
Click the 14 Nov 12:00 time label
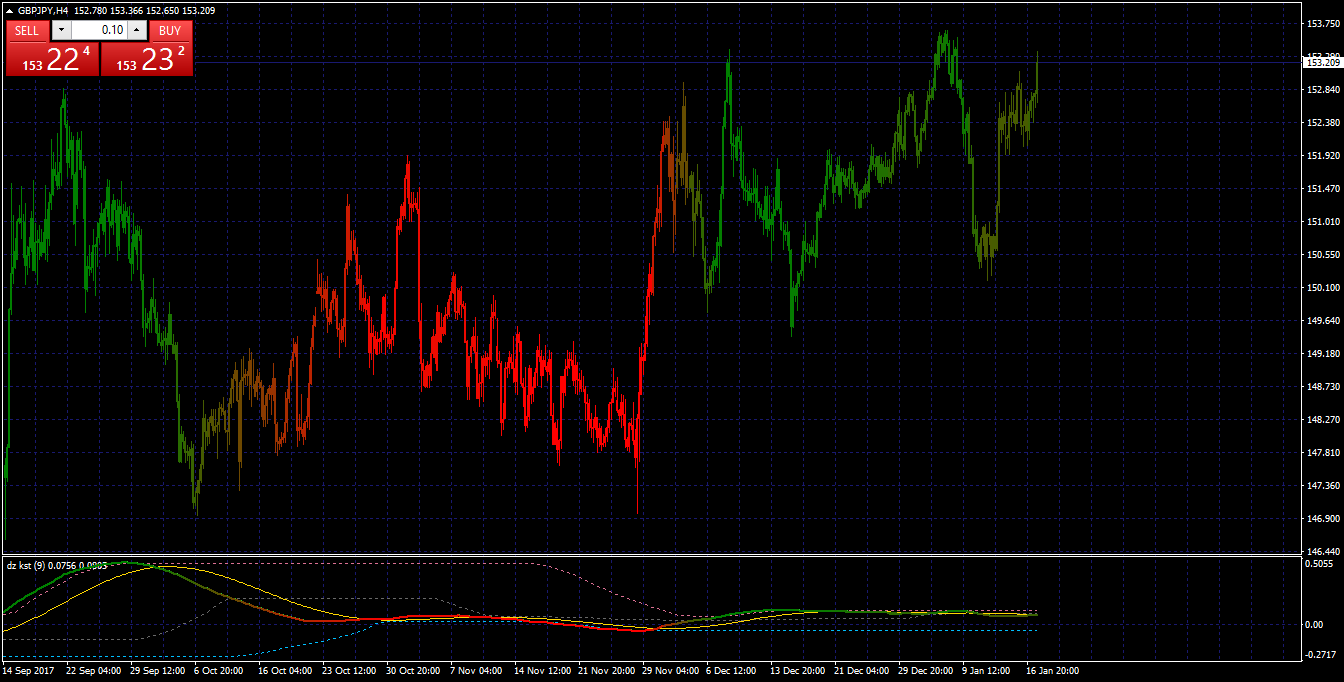(542, 671)
